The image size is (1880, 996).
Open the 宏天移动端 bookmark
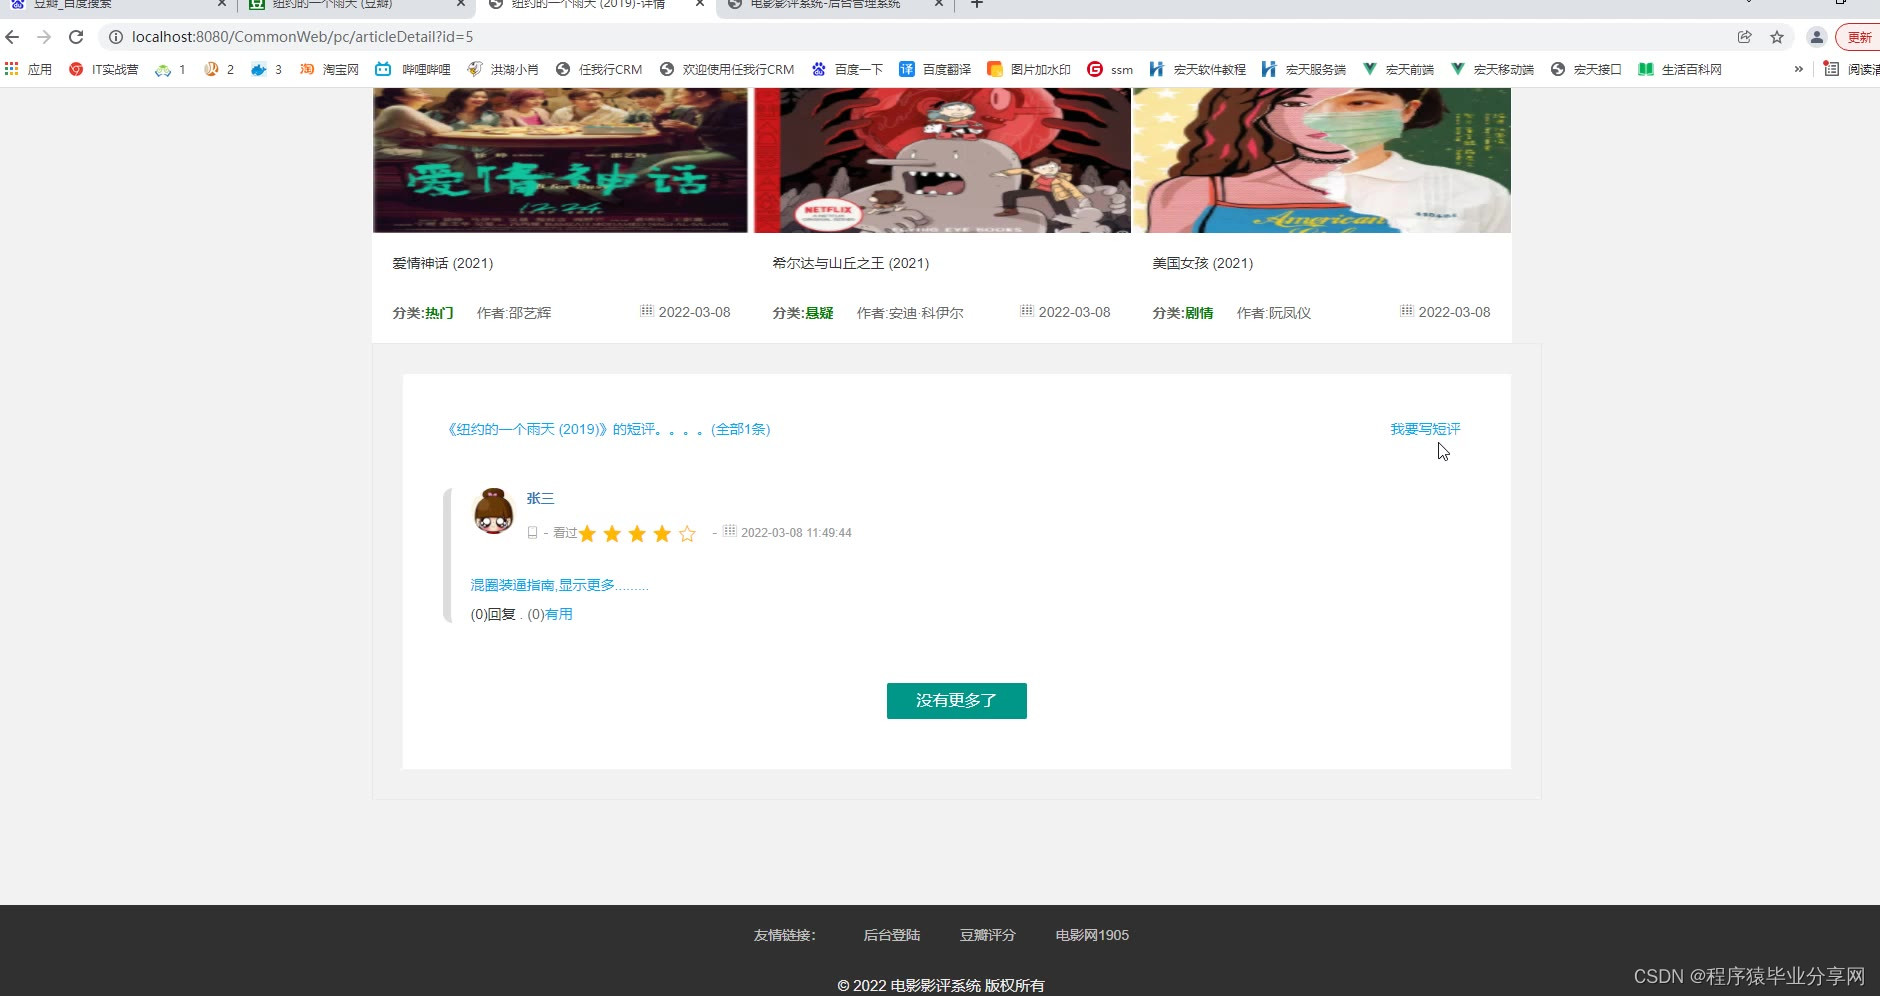[1492, 69]
